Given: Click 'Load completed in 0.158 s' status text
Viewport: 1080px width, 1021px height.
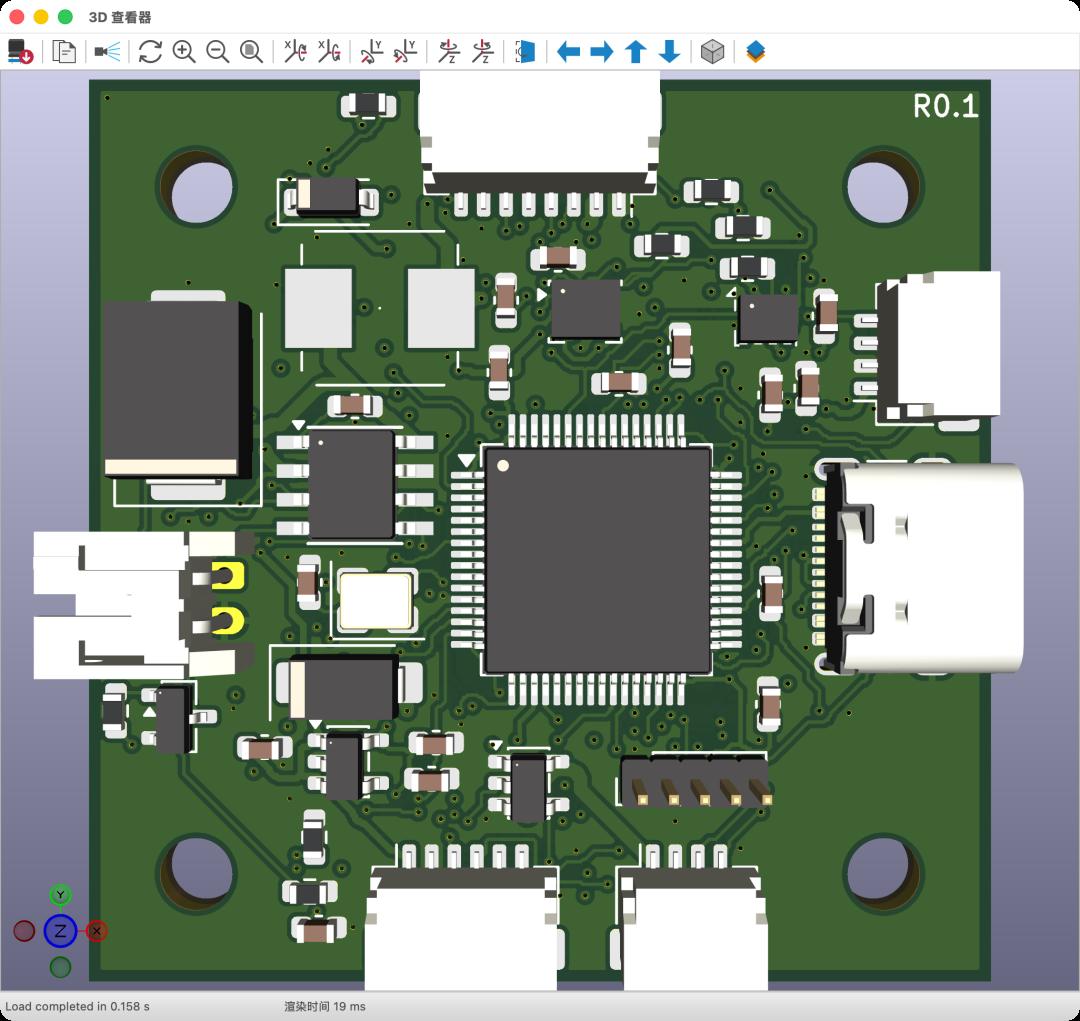Looking at the screenshot, I should point(77,1007).
